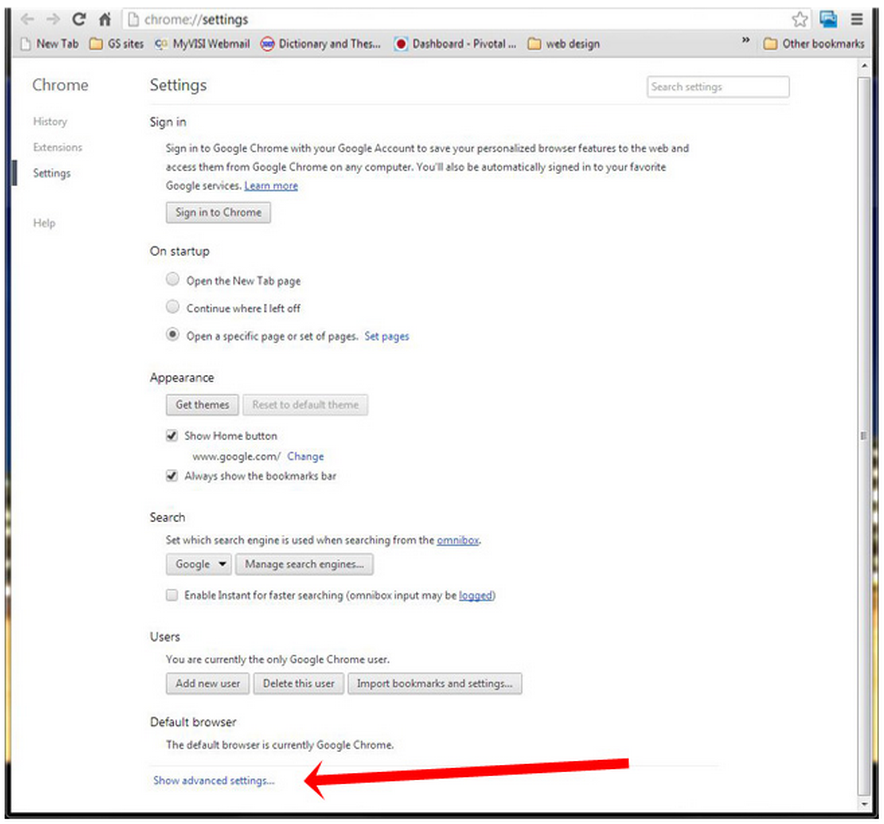
Task: Uncheck Show Home button
Action: coord(172,436)
